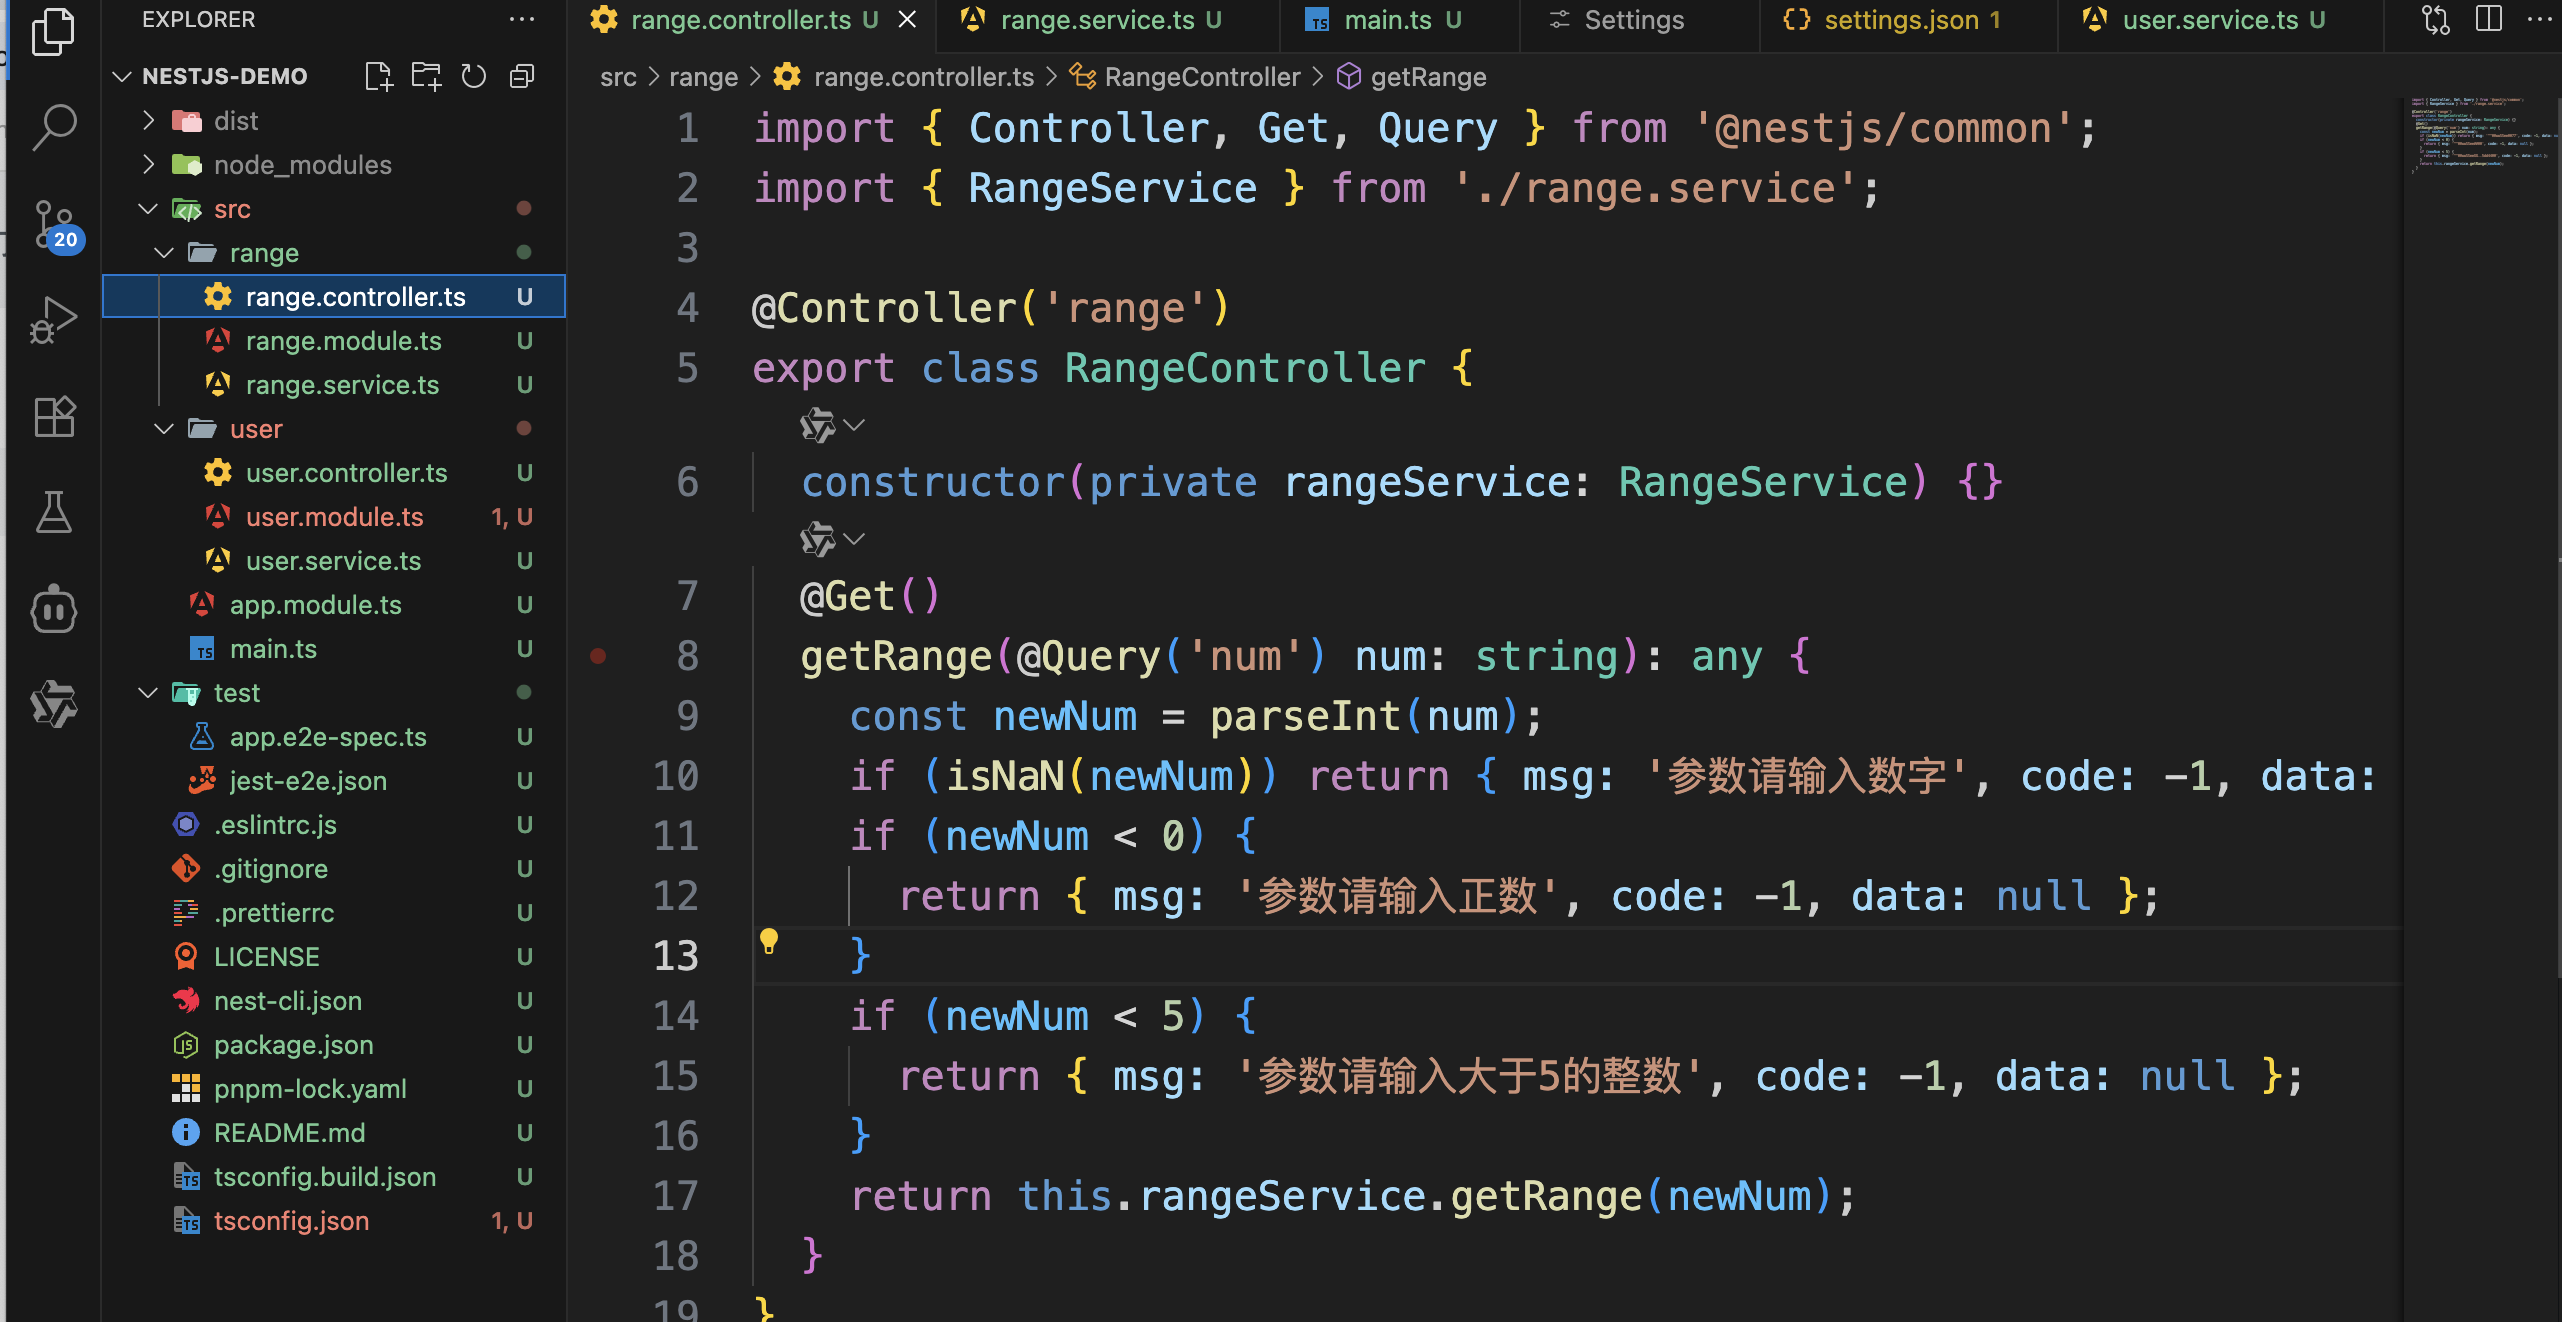Collapse the user folder
The image size is (2562, 1322).
(256, 429)
